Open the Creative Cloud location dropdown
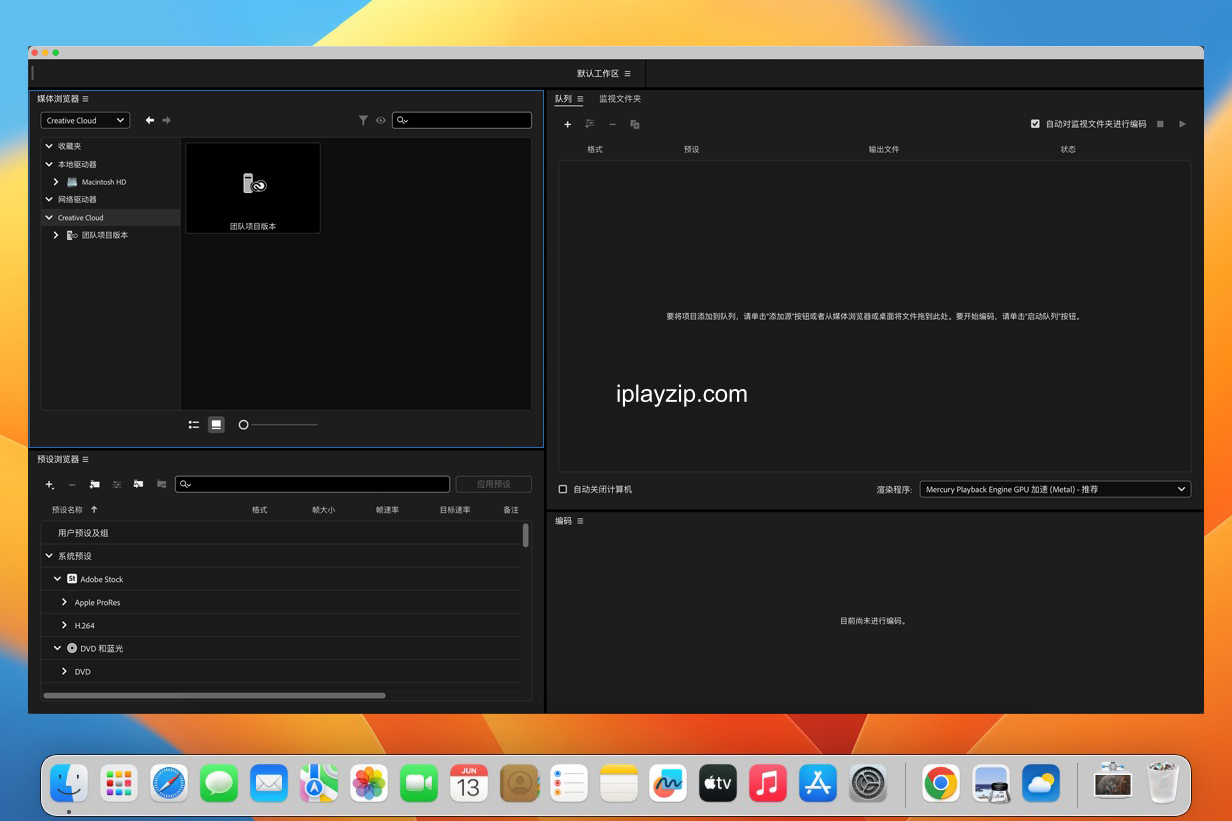Image resolution: width=1232 pixels, height=821 pixels. pyautogui.click(x=85, y=120)
